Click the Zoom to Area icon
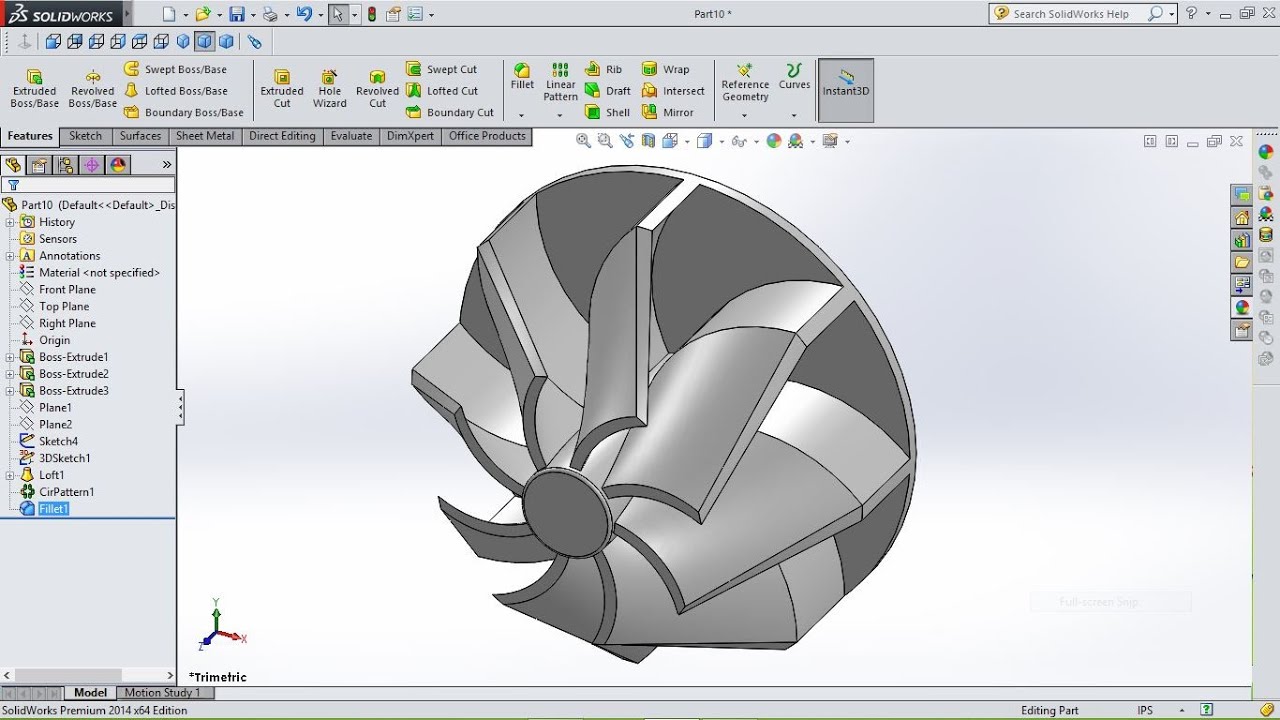This screenshot has width=1280, height=720. click(x=604, y=141)
